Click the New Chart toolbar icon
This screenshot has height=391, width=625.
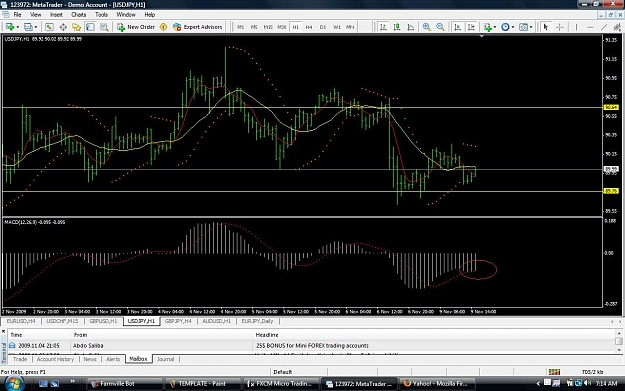10,27
